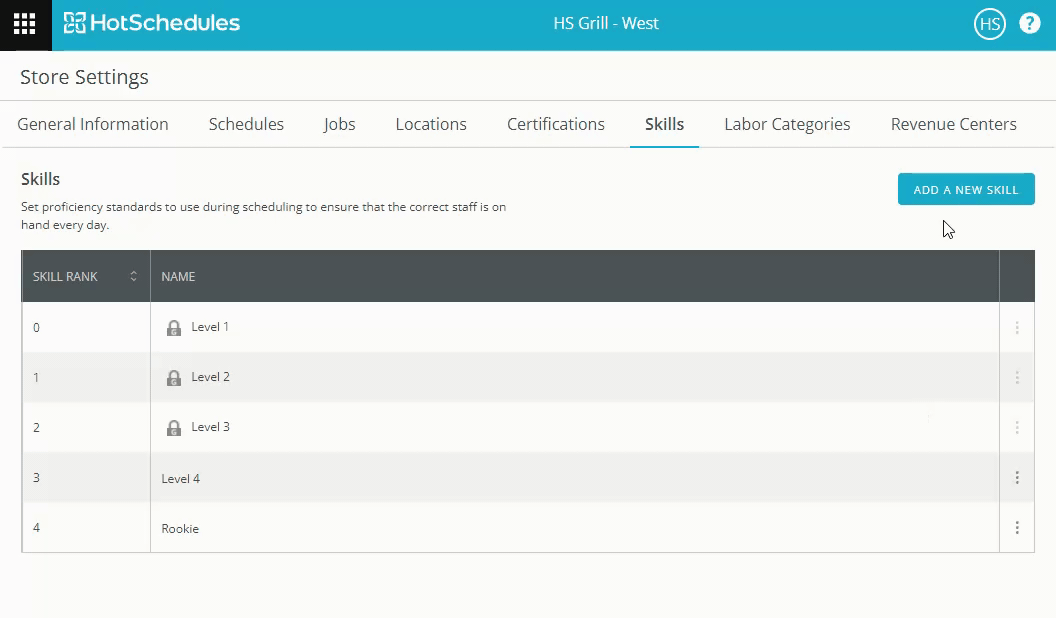Open the Certifications tab
The width and height of the screenshot is (1056, 618).
[555, 124]
